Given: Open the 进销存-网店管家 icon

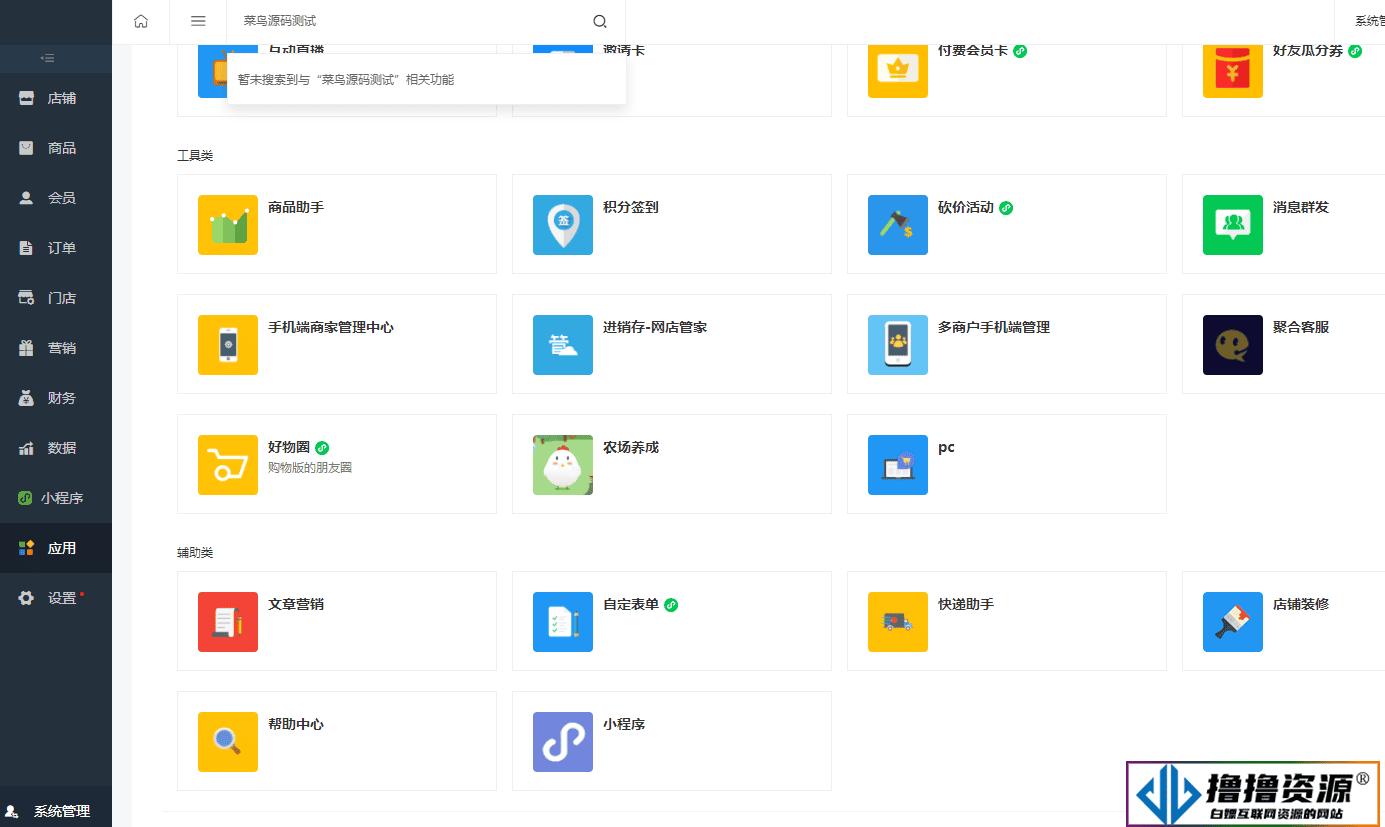Looking at the screenshot, I should click(563, 345).
